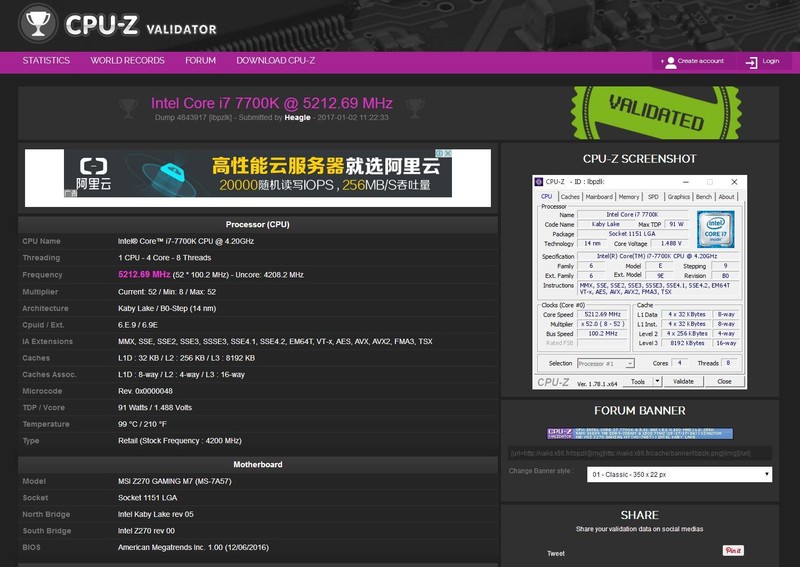800x567 pixels.
Task: Click the Tweet share link
Action: tap(556, 553)
